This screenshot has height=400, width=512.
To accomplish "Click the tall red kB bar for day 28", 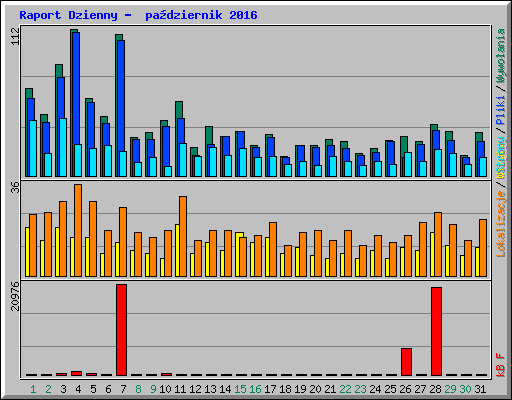I will coord(436,331).
